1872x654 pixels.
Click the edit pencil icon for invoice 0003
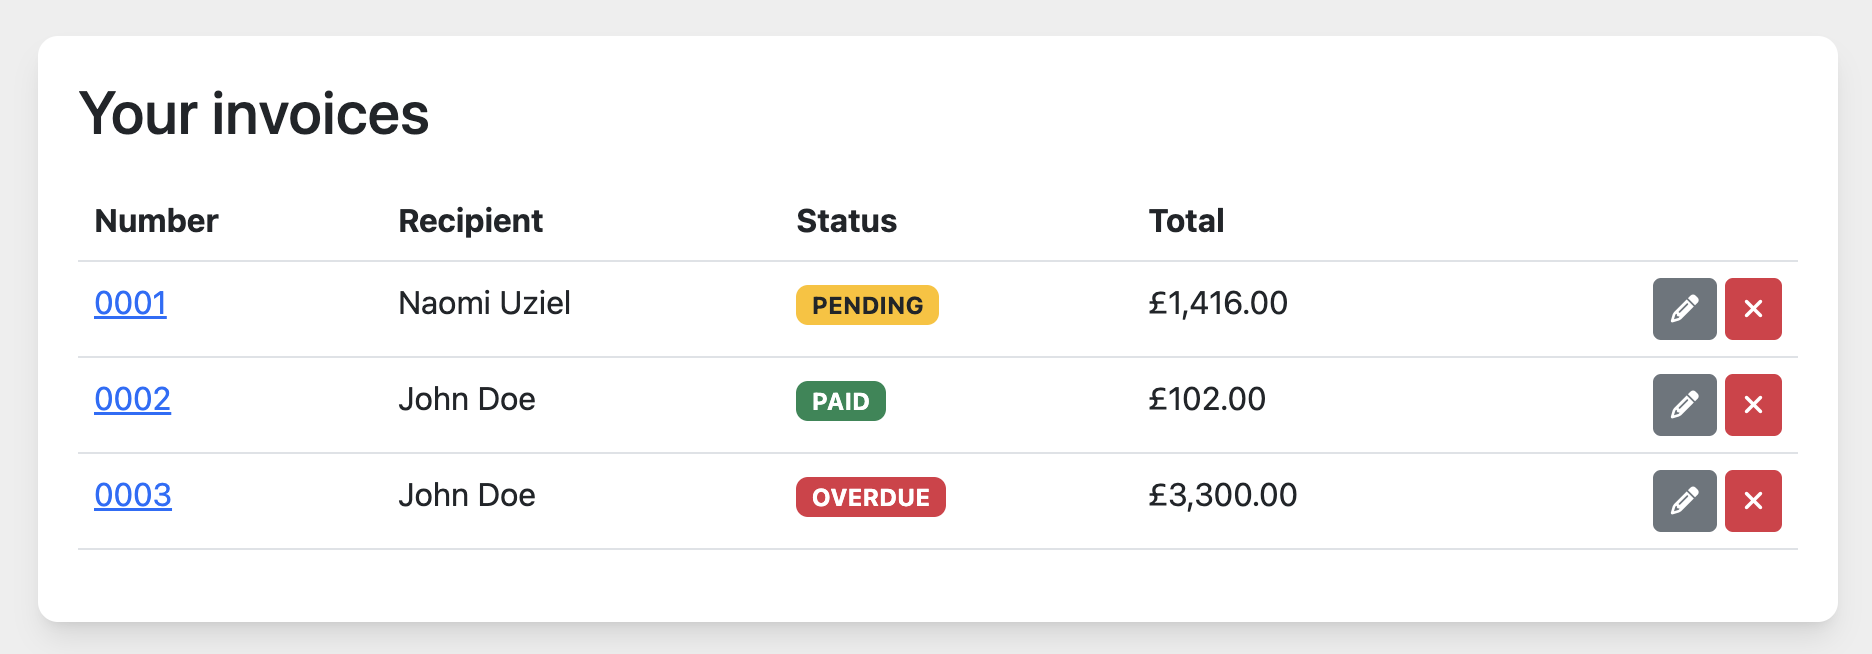1684,501
